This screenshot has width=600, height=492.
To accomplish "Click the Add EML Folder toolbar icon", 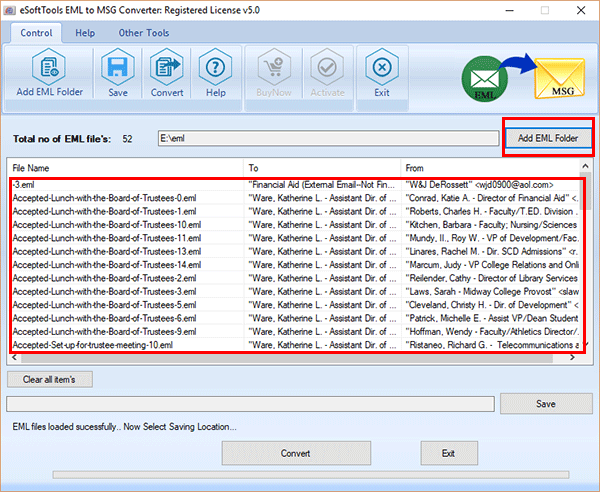I will pyautogui.click(x=49, y=70).
